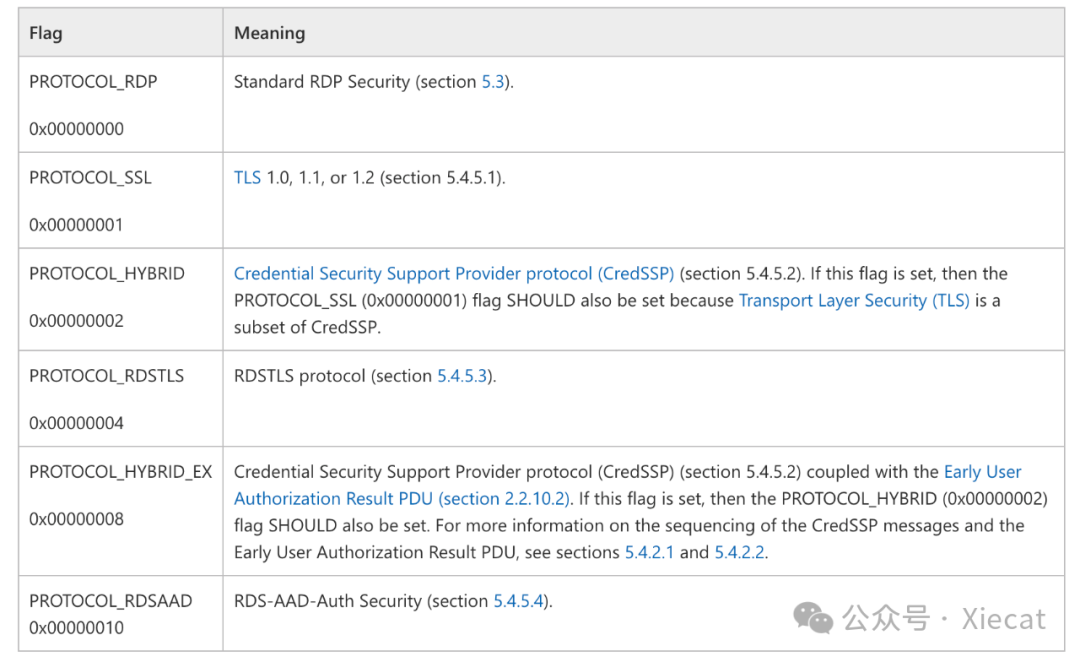Select the 0x00000010 hex value
The image size is (1080, 662).
click(x=76, y=628)
